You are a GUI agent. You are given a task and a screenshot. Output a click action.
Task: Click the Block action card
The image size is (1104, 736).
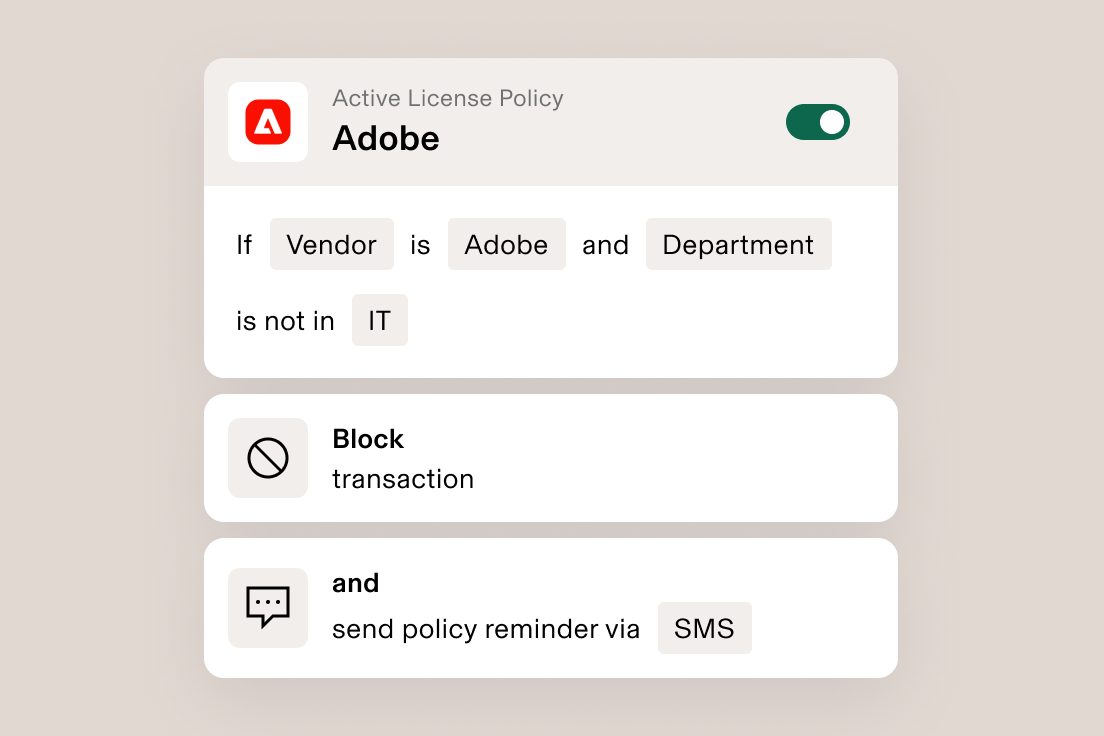click(x=550, y=458)
